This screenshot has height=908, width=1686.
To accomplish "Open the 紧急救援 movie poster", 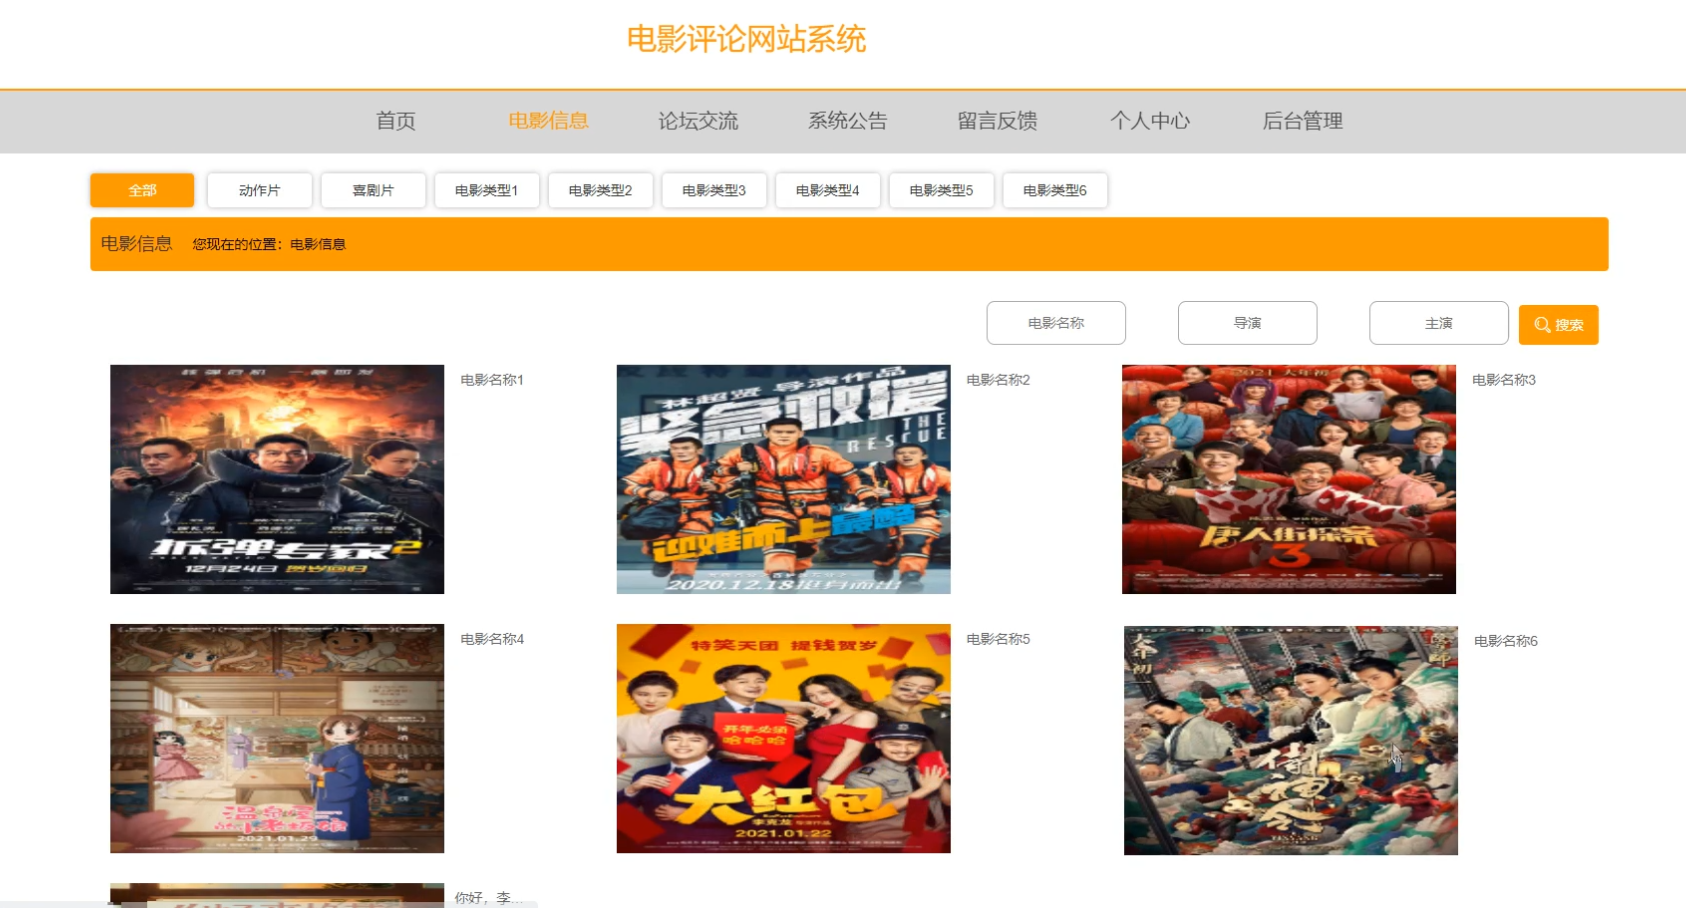I will click(x=783, y=479).
